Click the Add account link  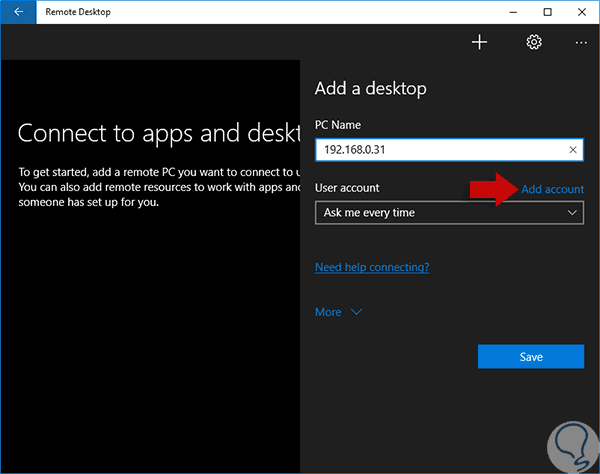coord(553,189)
